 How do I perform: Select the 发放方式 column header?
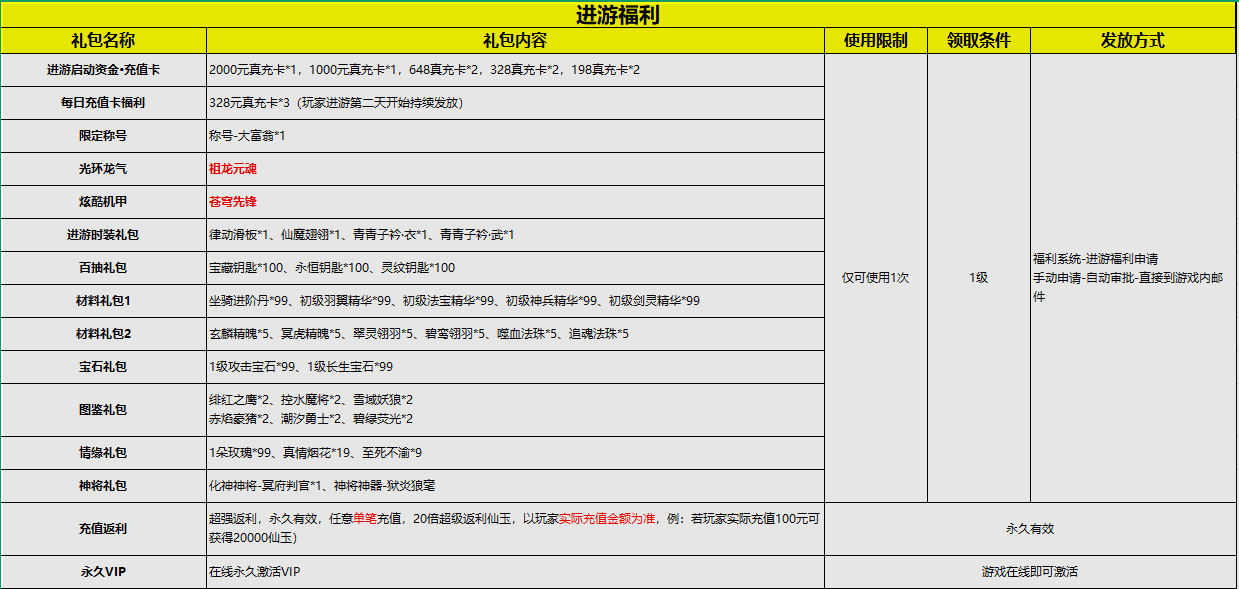pyautogui.click(x=1132, y=41)
